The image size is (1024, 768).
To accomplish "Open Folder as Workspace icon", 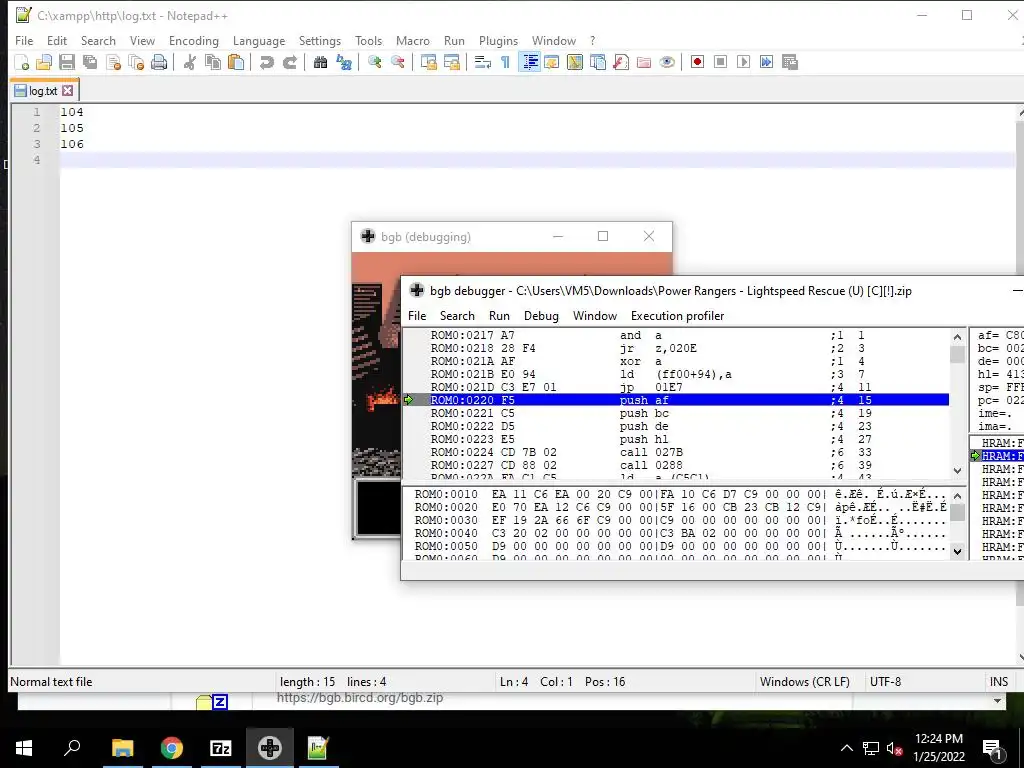I will [644, 62].
